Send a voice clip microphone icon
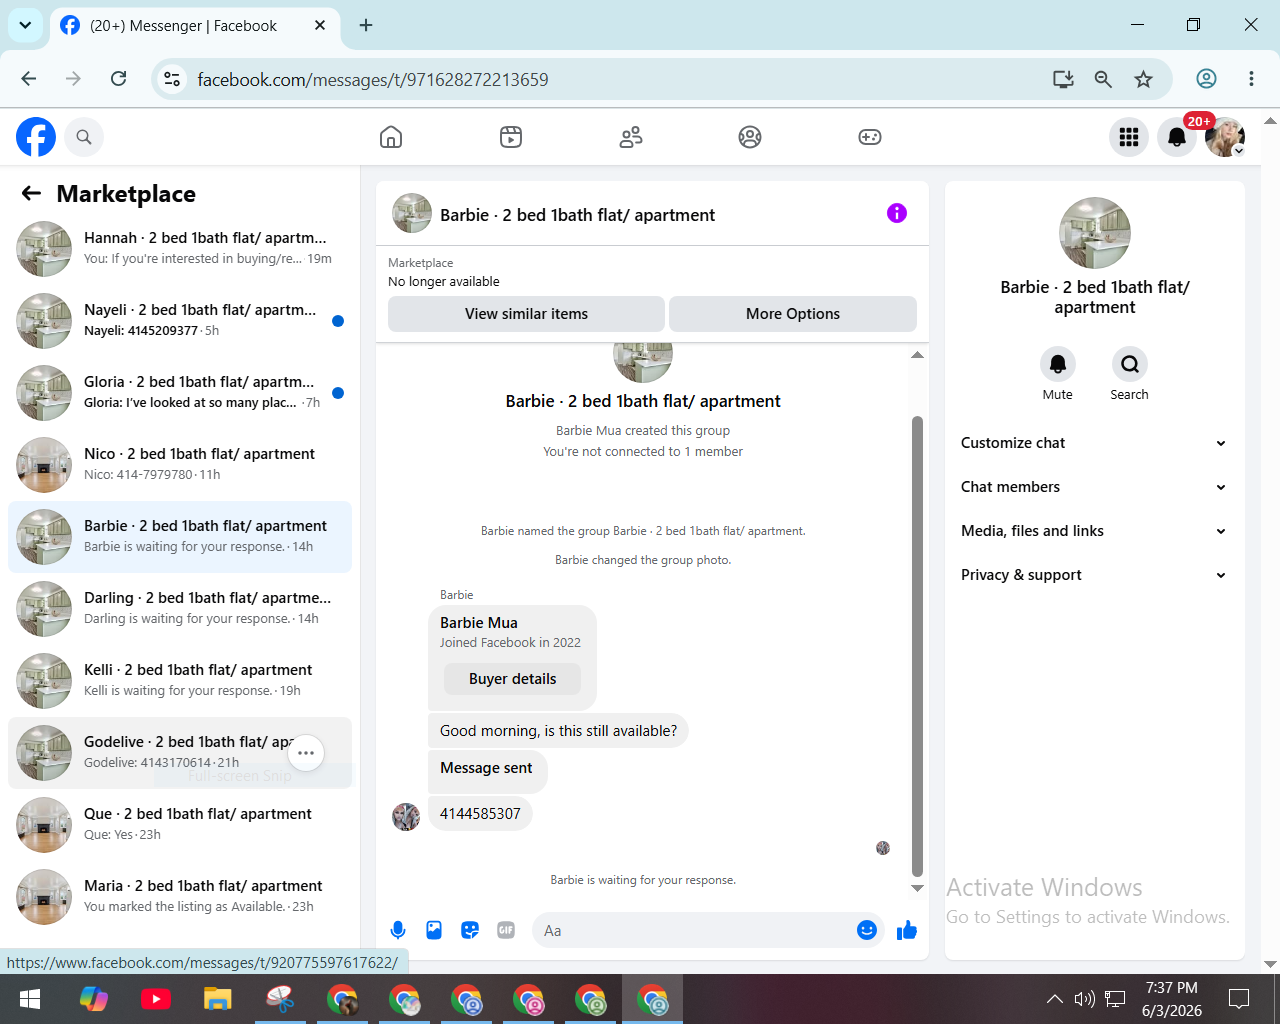 click(398, 930)
